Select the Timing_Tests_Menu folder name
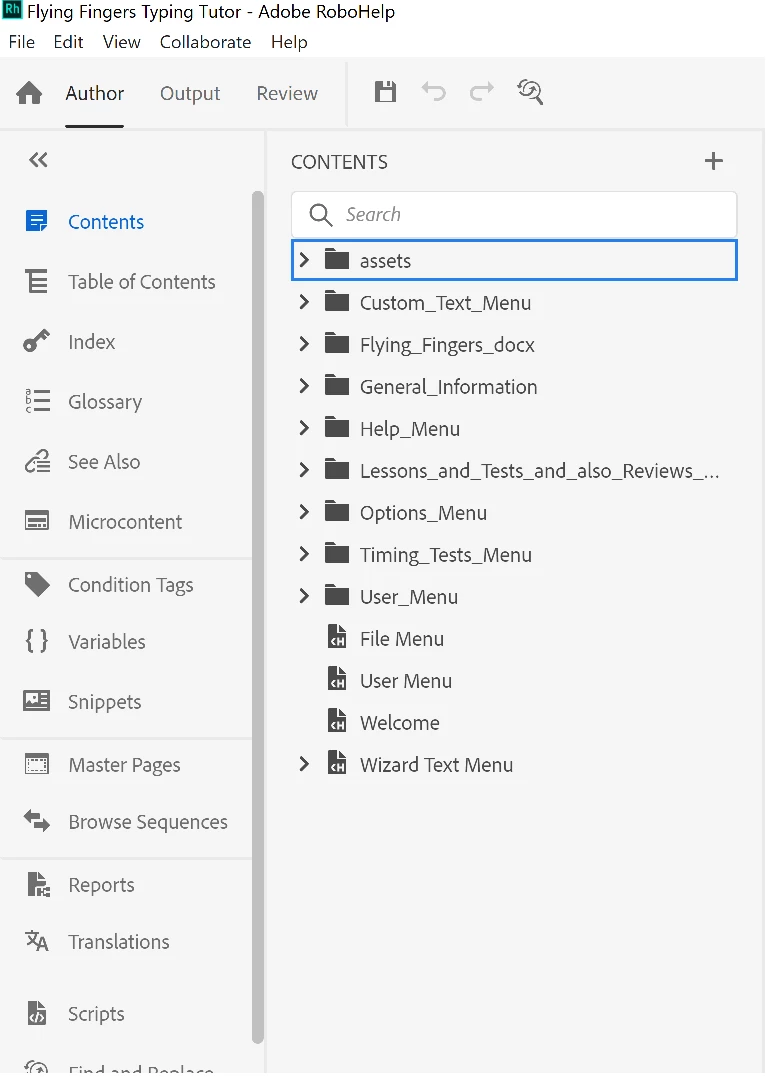The image size is (766, 1077). [x=446, y=555]
